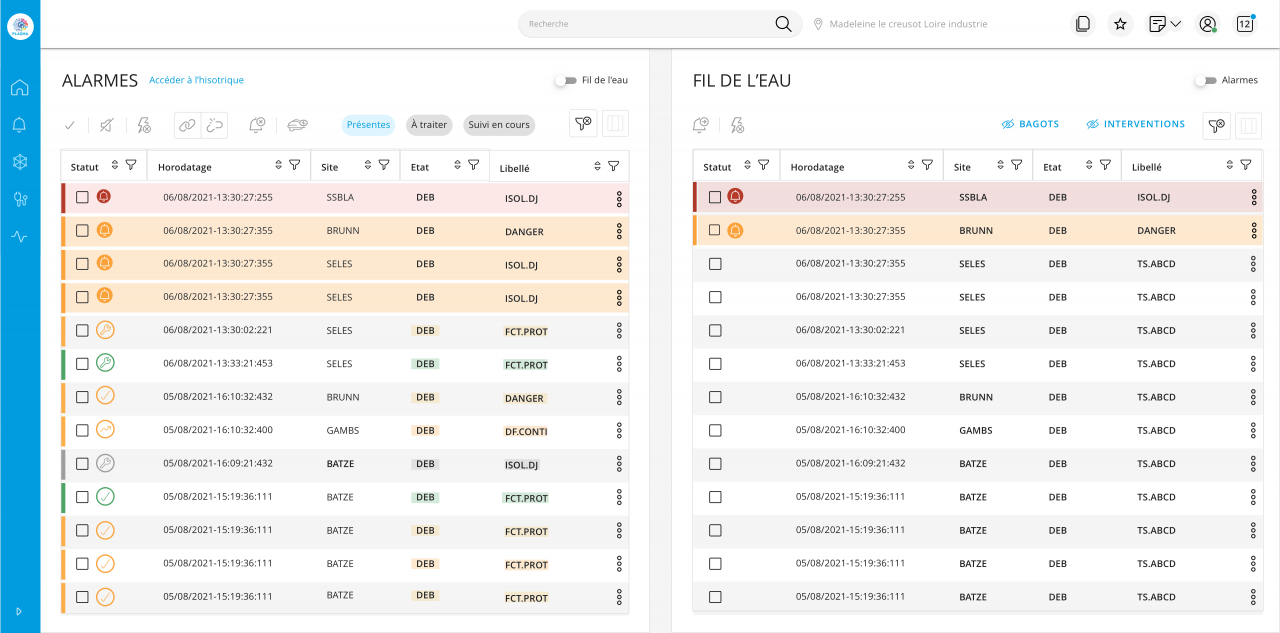Open favorites star icon in header
This screenshot has width=1280, height=633.
click(x=1120, y=24)
